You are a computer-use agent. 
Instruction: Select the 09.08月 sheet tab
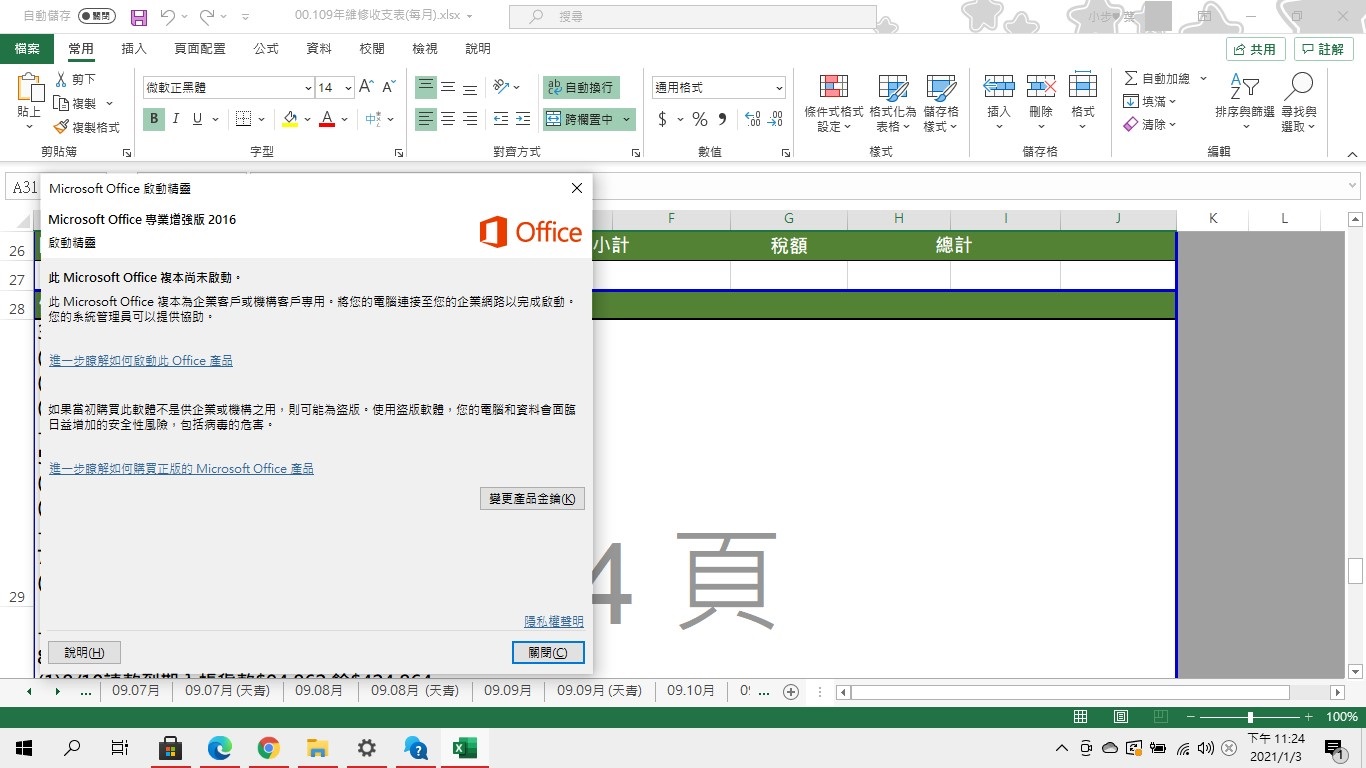[x=317, y=691]
